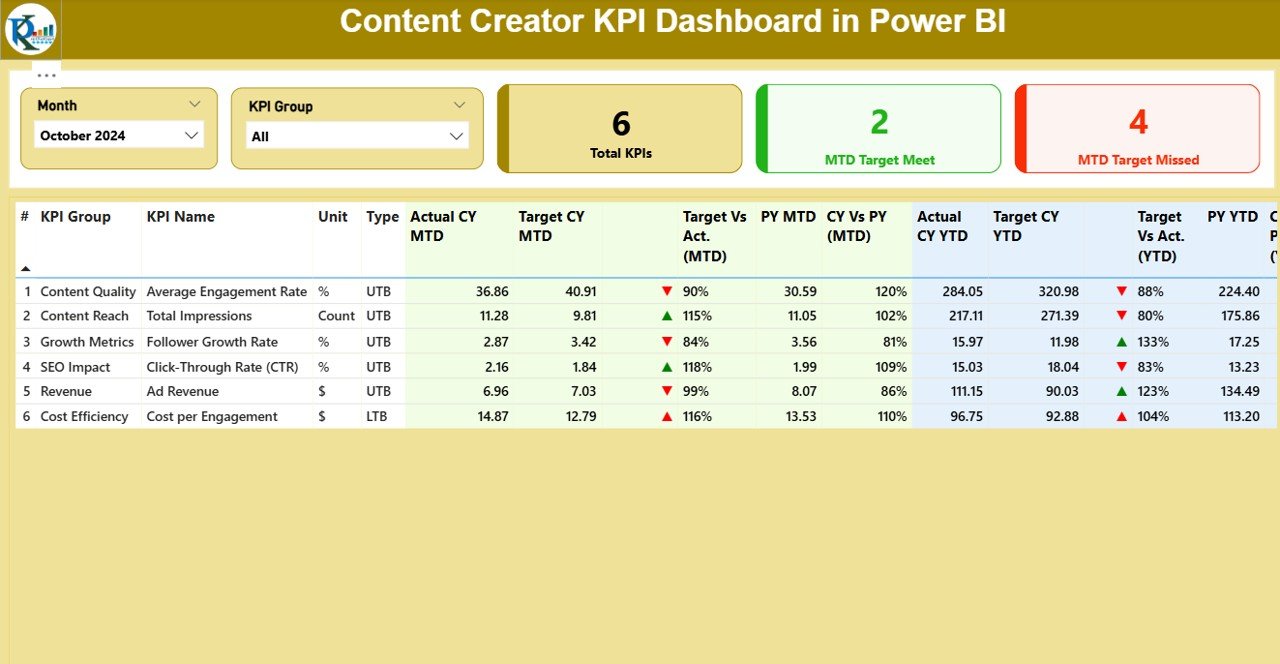Click PY YTD value 113.20
The height and width of the screenshot is (664, 1280).
pos(1238,416)
